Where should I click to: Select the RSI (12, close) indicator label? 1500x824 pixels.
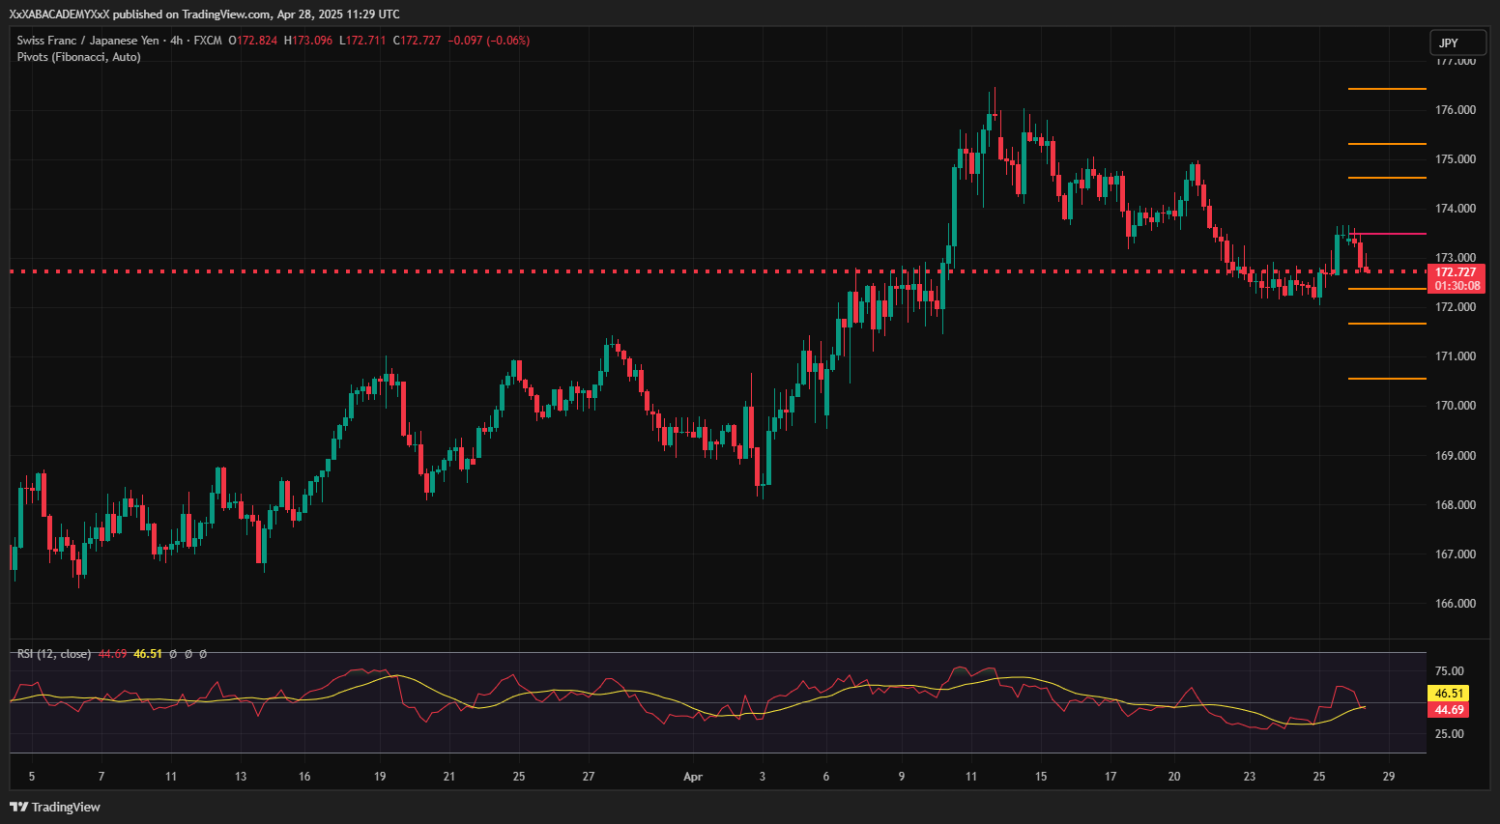pos(53,654)
